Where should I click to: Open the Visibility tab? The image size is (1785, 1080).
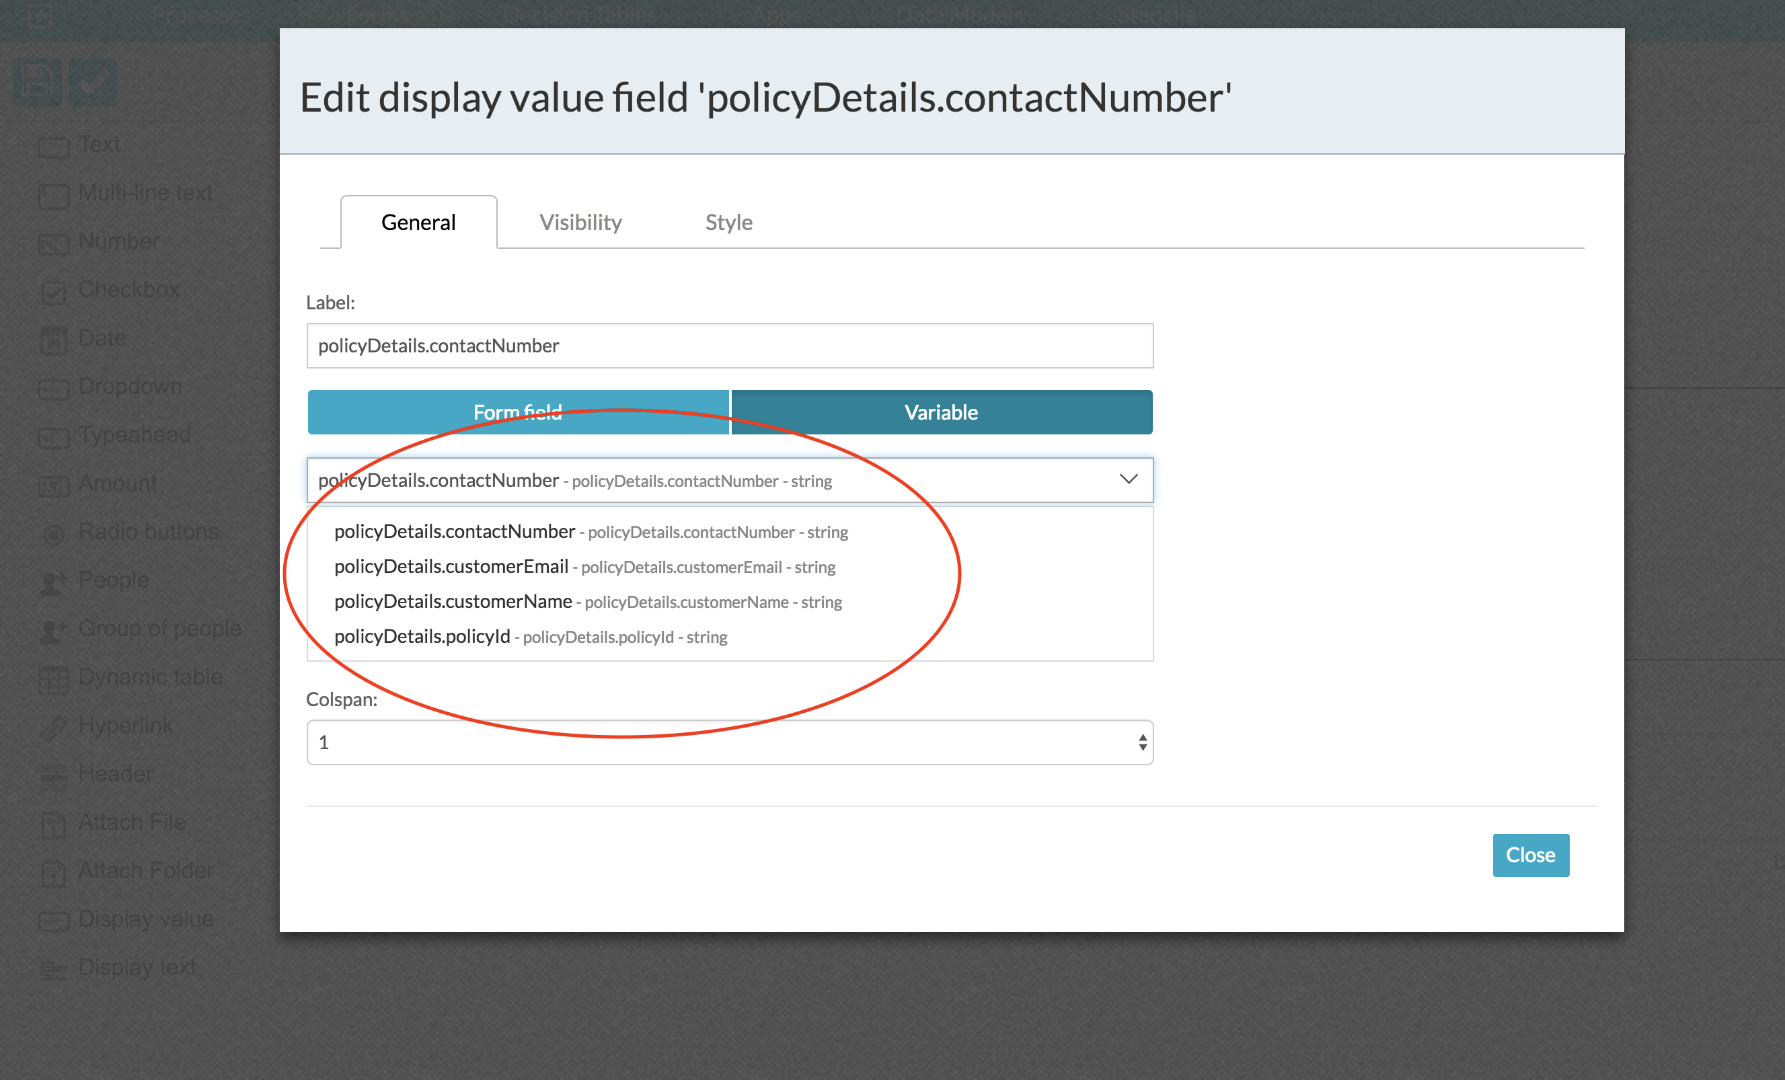(x=581, y=222)
